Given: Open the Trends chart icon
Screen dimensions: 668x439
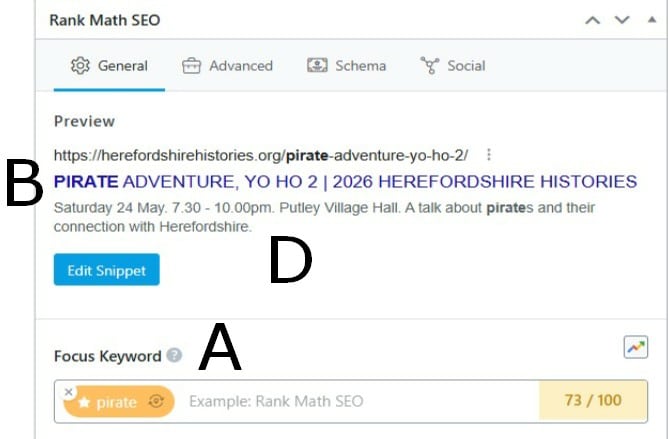Looking at the screenshot, I should (x=635, y=347).
